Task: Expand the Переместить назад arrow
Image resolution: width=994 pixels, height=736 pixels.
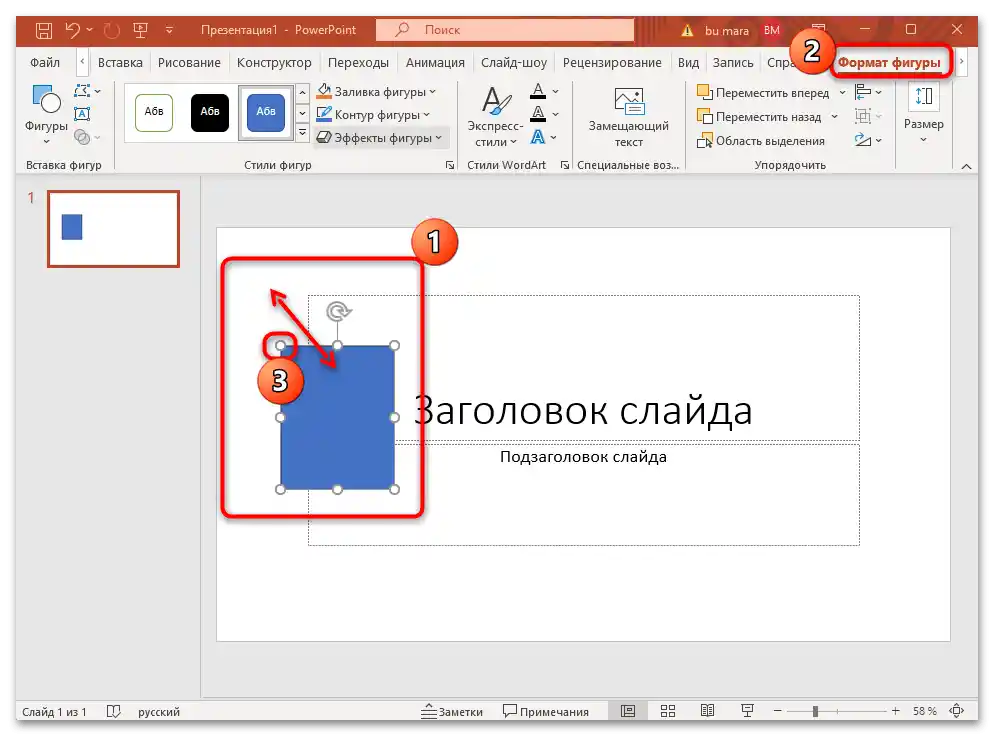Action: [x=834, y=117]
